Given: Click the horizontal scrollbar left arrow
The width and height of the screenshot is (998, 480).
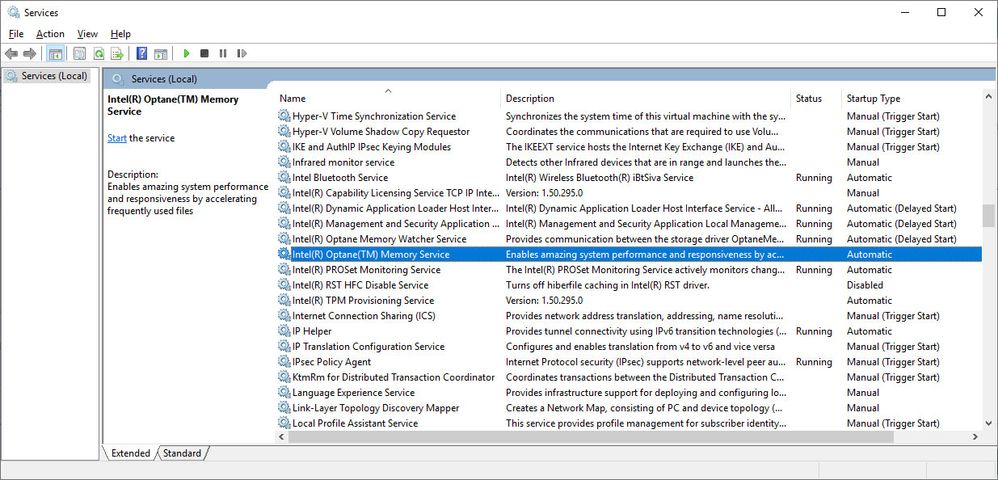Looking at the screenshot, I should (281, 437).
